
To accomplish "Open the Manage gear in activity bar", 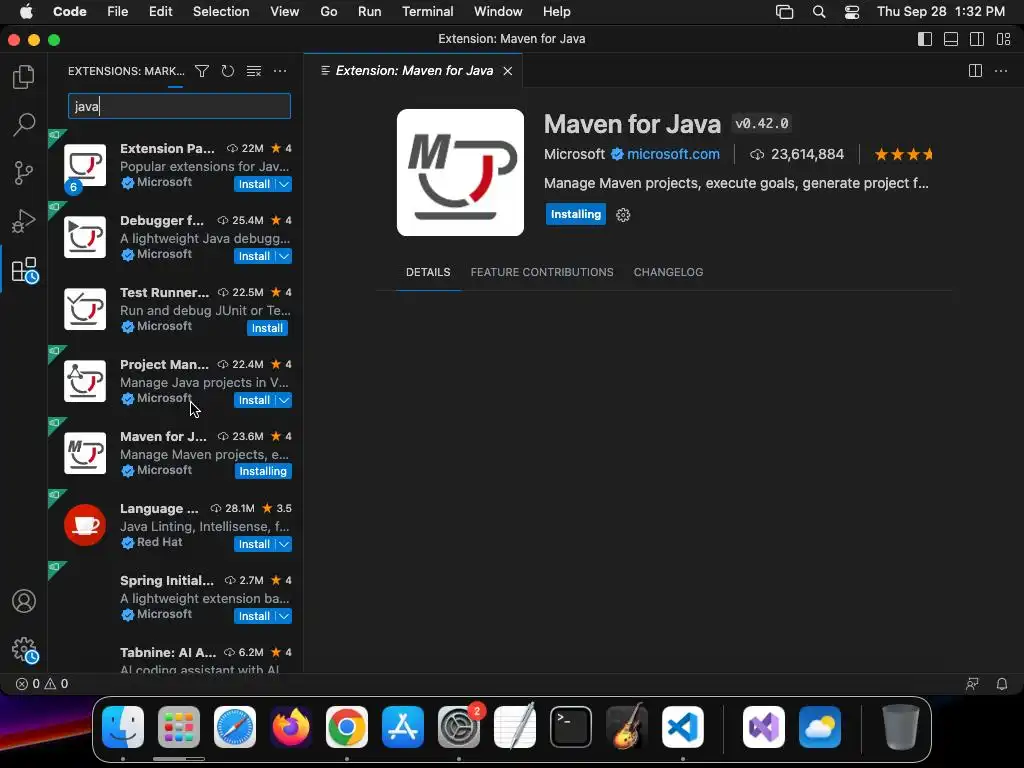I will pos(25,650).
